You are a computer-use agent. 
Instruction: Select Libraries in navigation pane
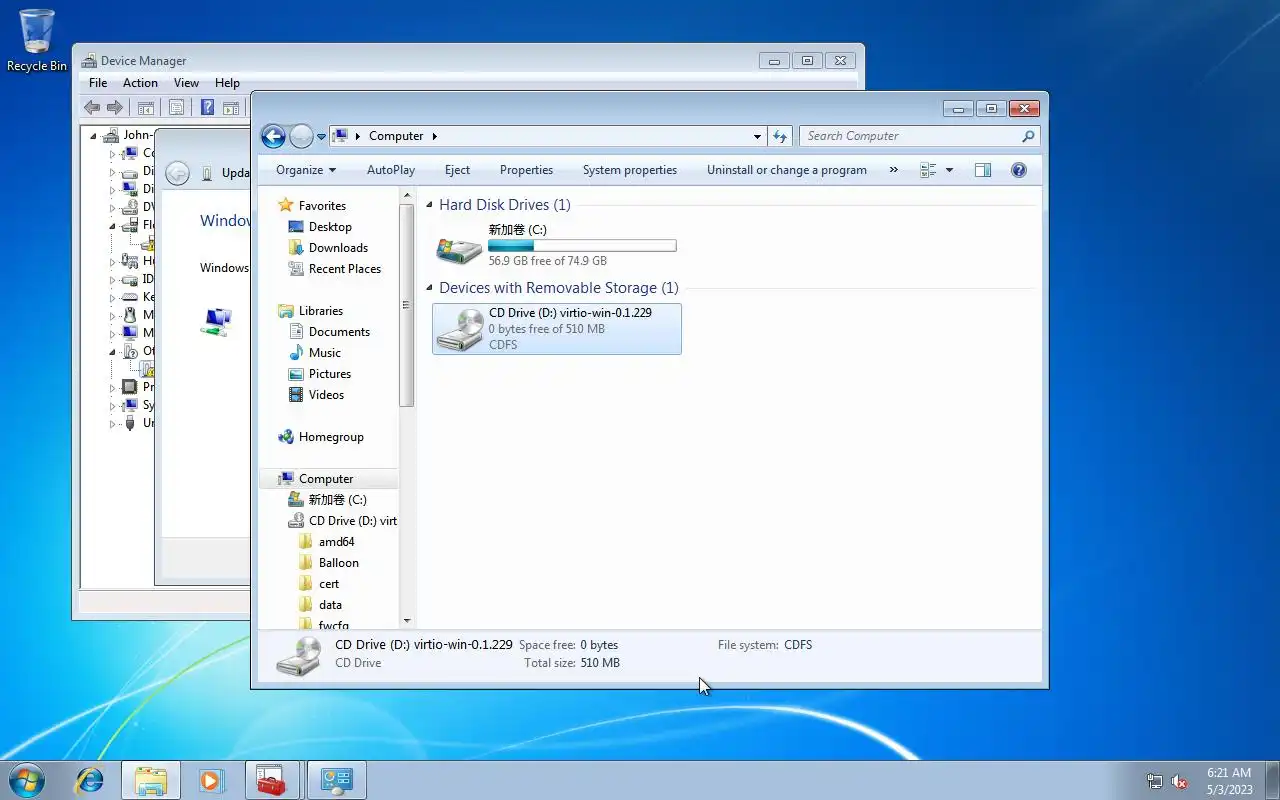click(x=321, y=311)
